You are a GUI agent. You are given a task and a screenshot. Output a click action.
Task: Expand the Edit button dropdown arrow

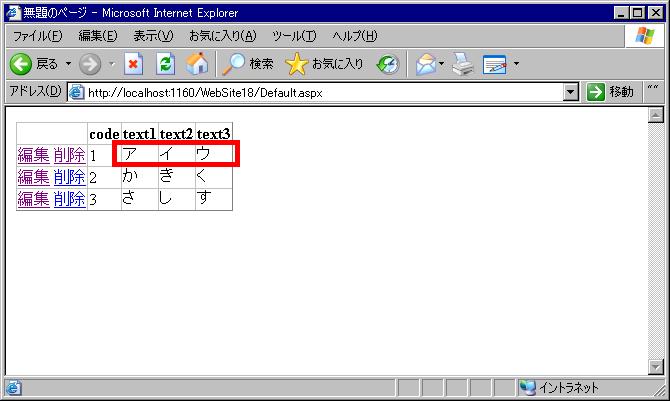tap(516, 64)
